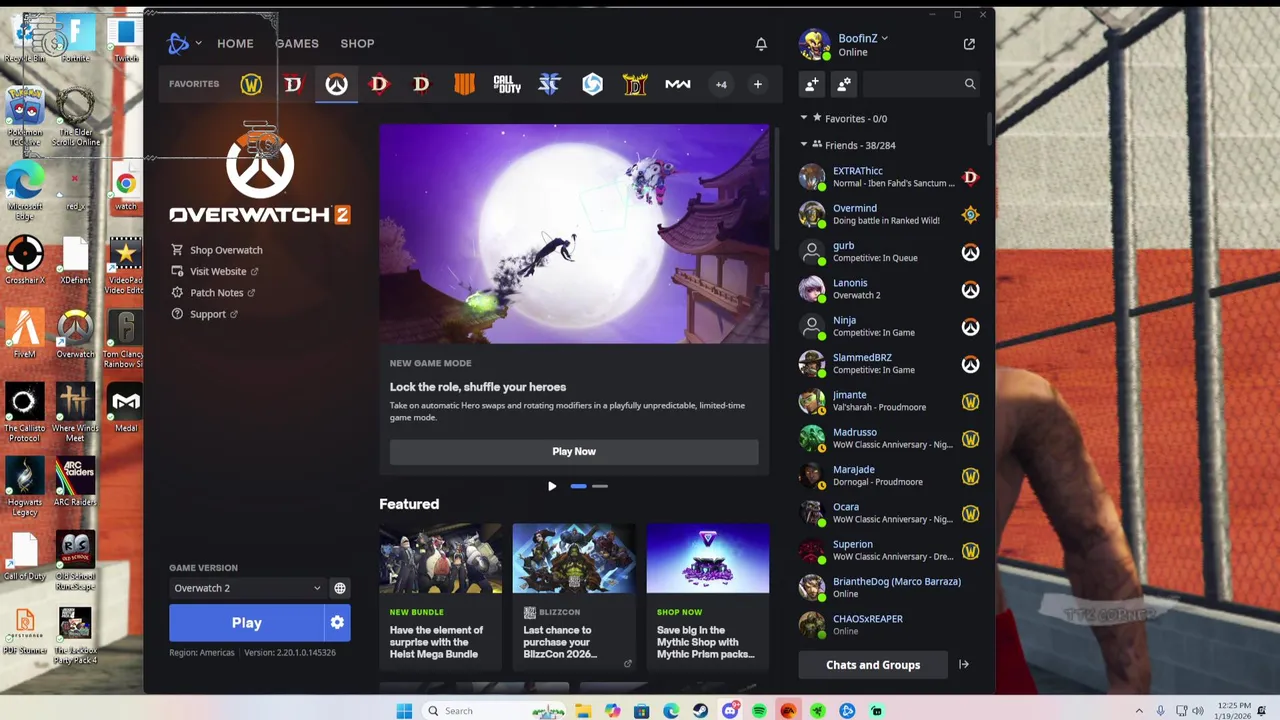Open BoofinZ profile status dropdown
The height and width of the screenshot is (720, 1280).
tap(863, 39)
